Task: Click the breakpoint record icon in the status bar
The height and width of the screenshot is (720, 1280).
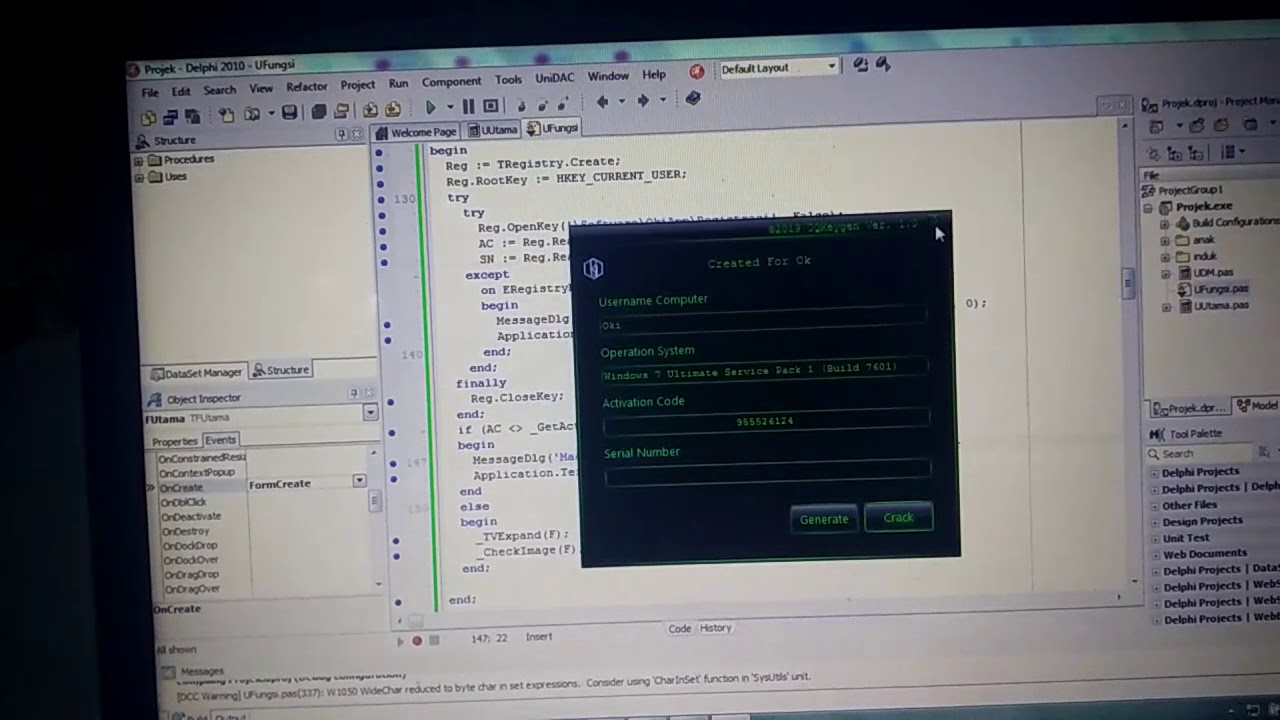Action: [417, 641]
